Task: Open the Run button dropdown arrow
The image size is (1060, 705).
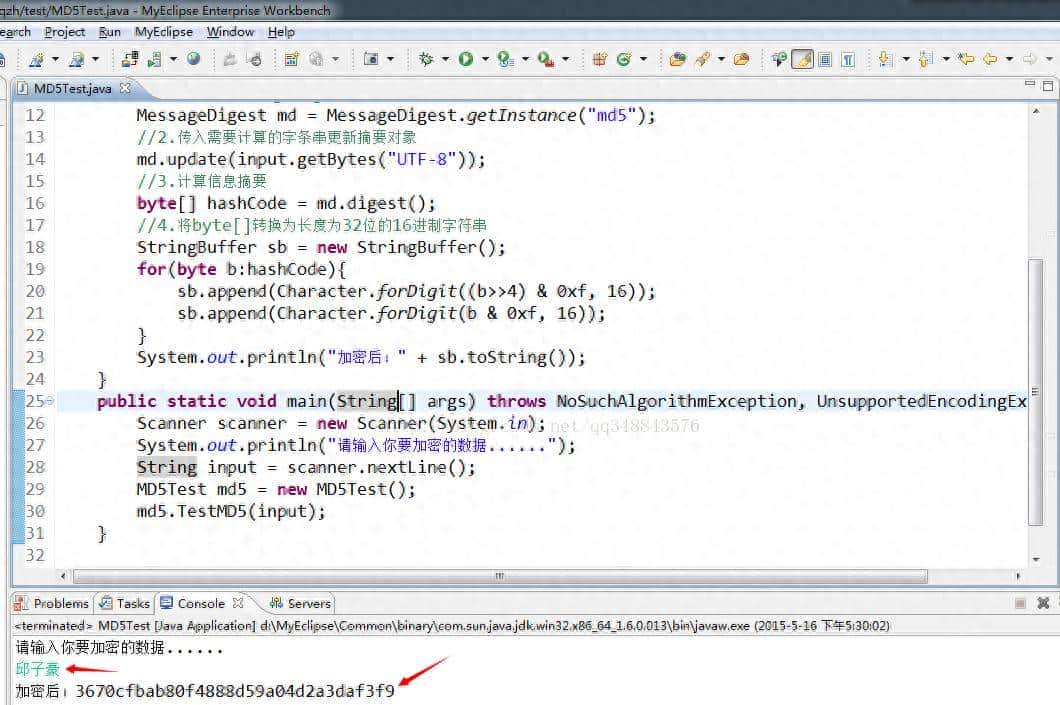Action: 484,60
